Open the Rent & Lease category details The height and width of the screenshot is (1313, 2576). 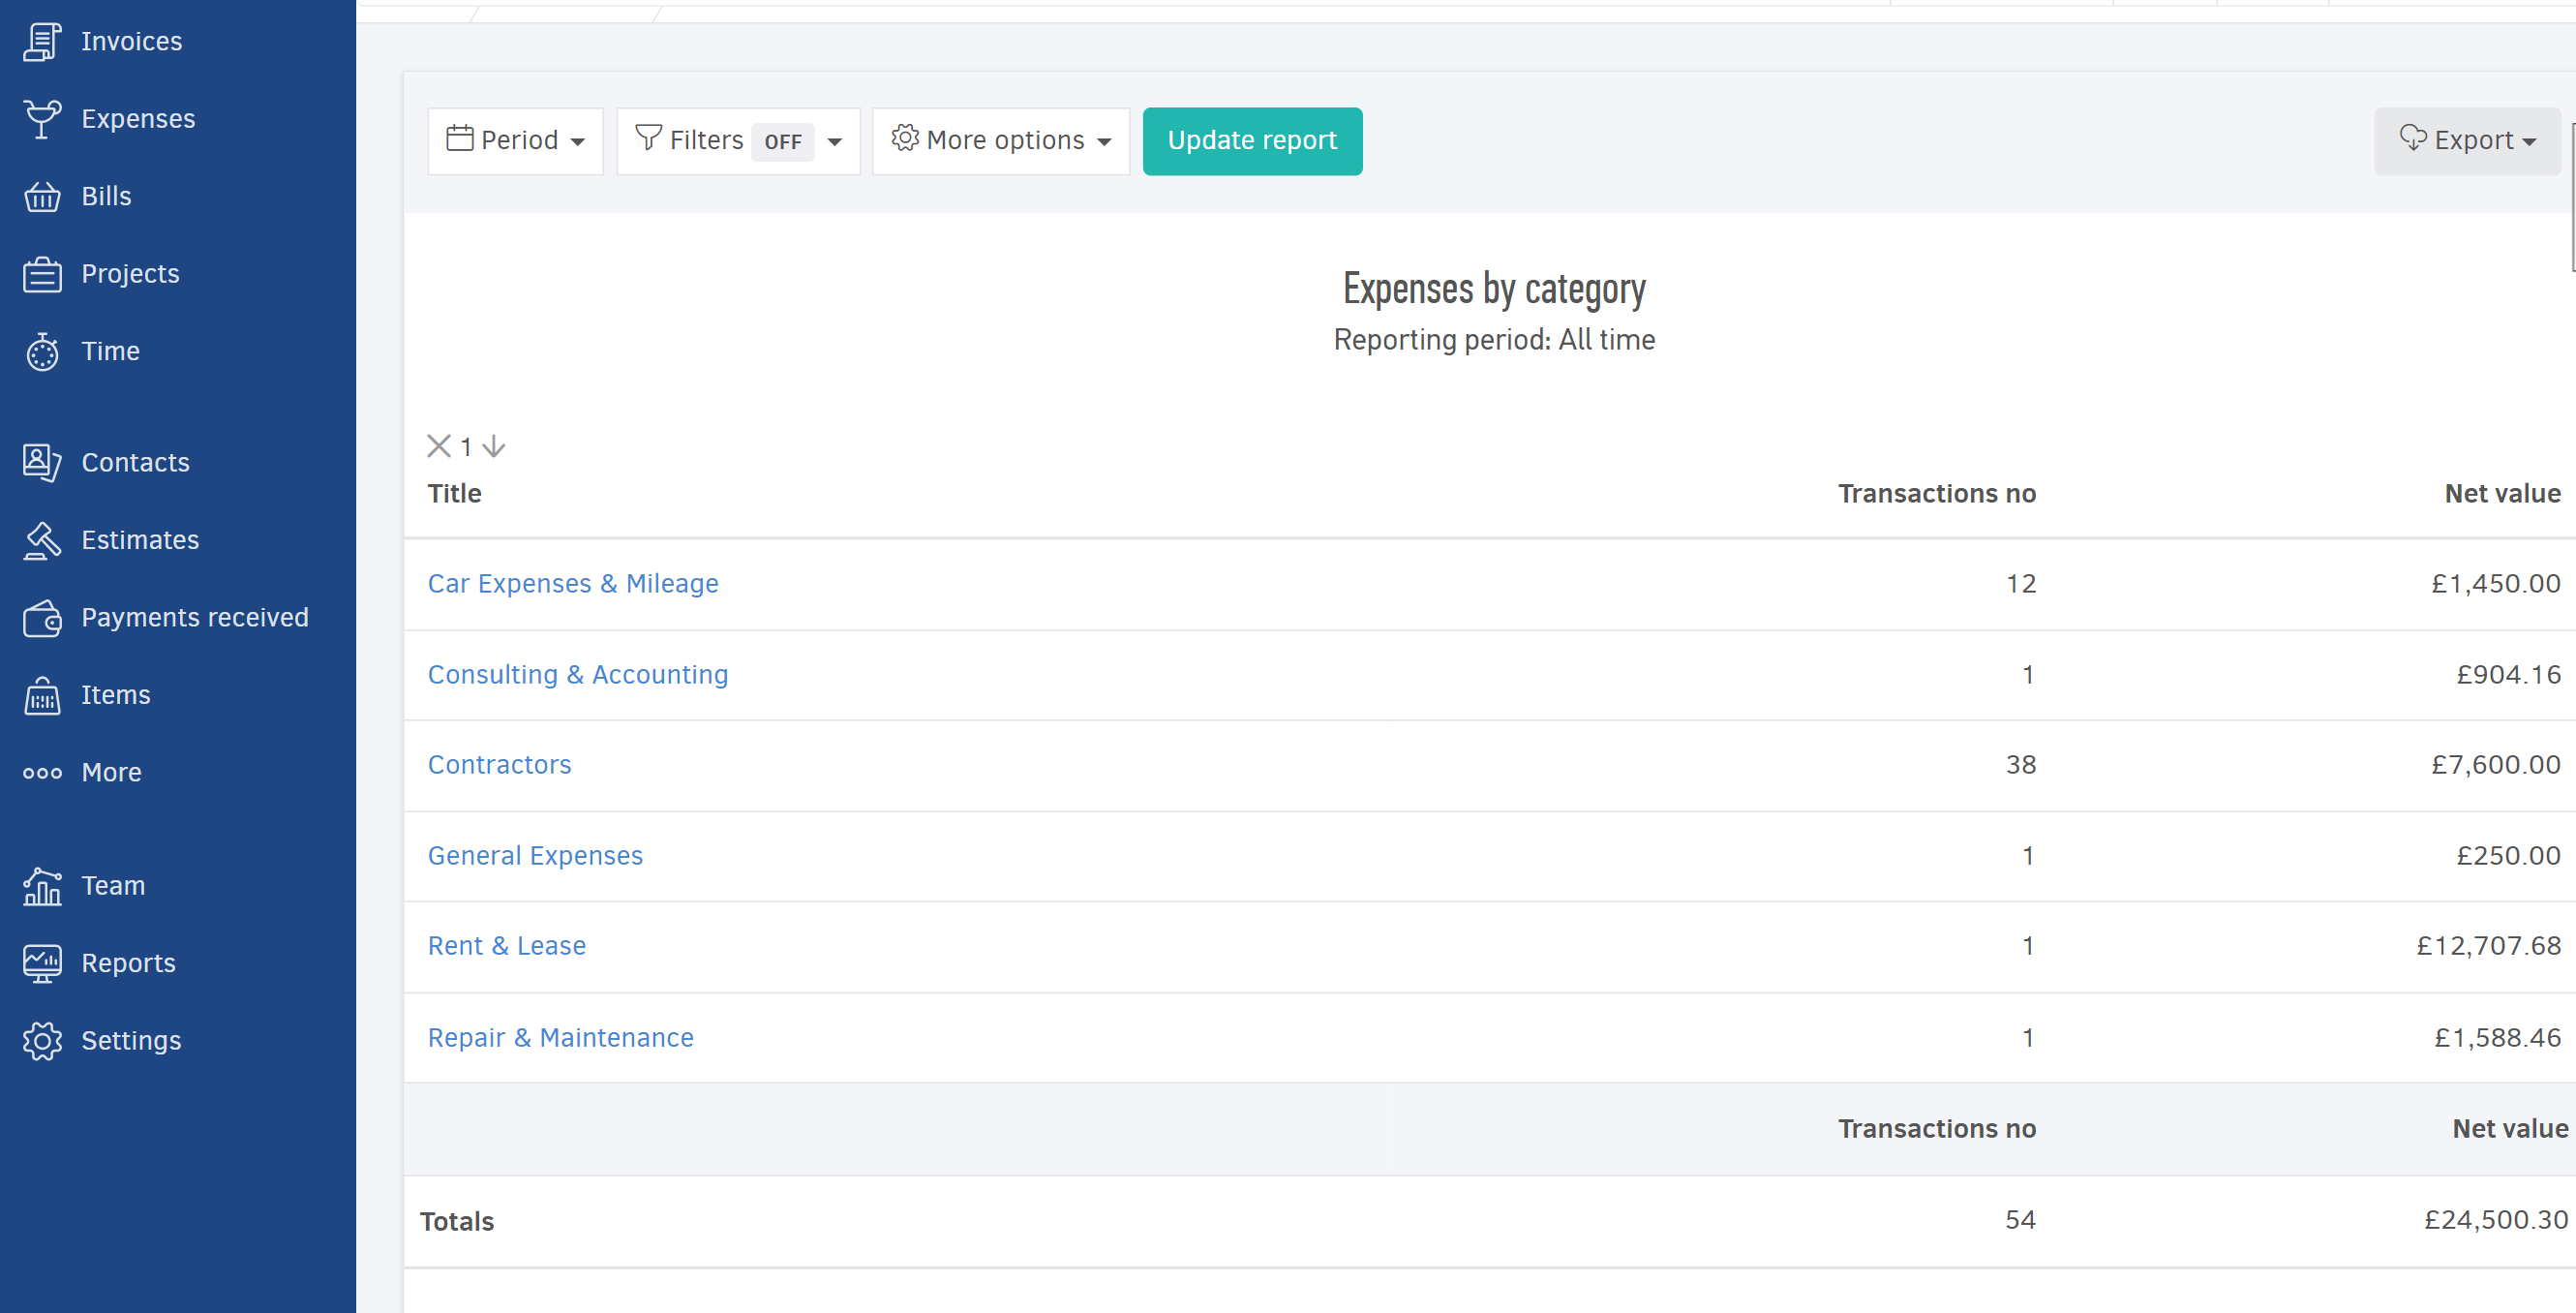coord(505,946)
